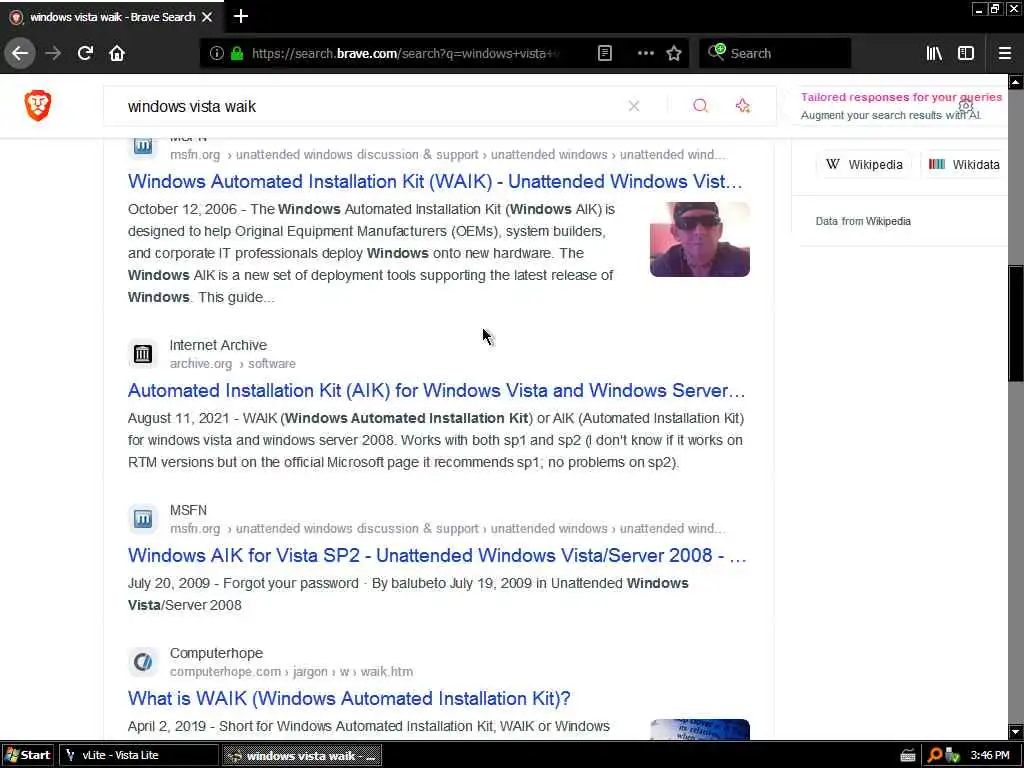Clear the search query with X icon
This screenshot has width=1024, height=768.
pos(633,106)
